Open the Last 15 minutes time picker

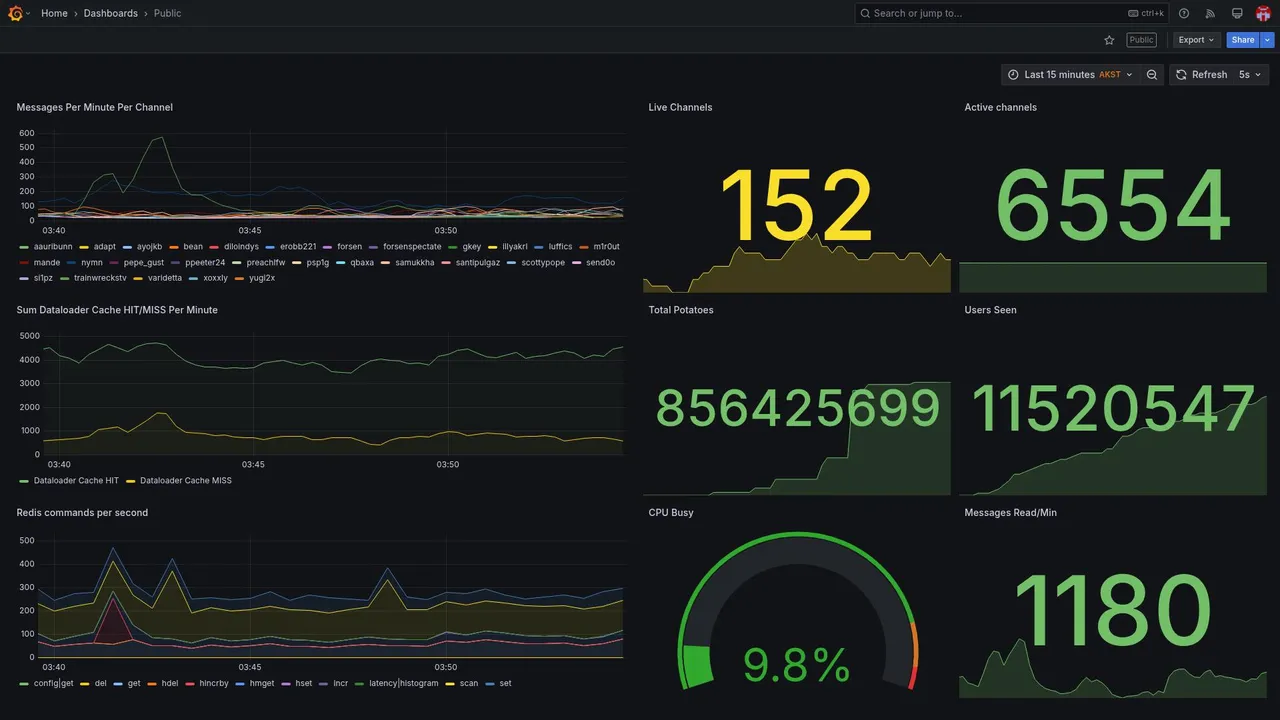(1070, 75)
